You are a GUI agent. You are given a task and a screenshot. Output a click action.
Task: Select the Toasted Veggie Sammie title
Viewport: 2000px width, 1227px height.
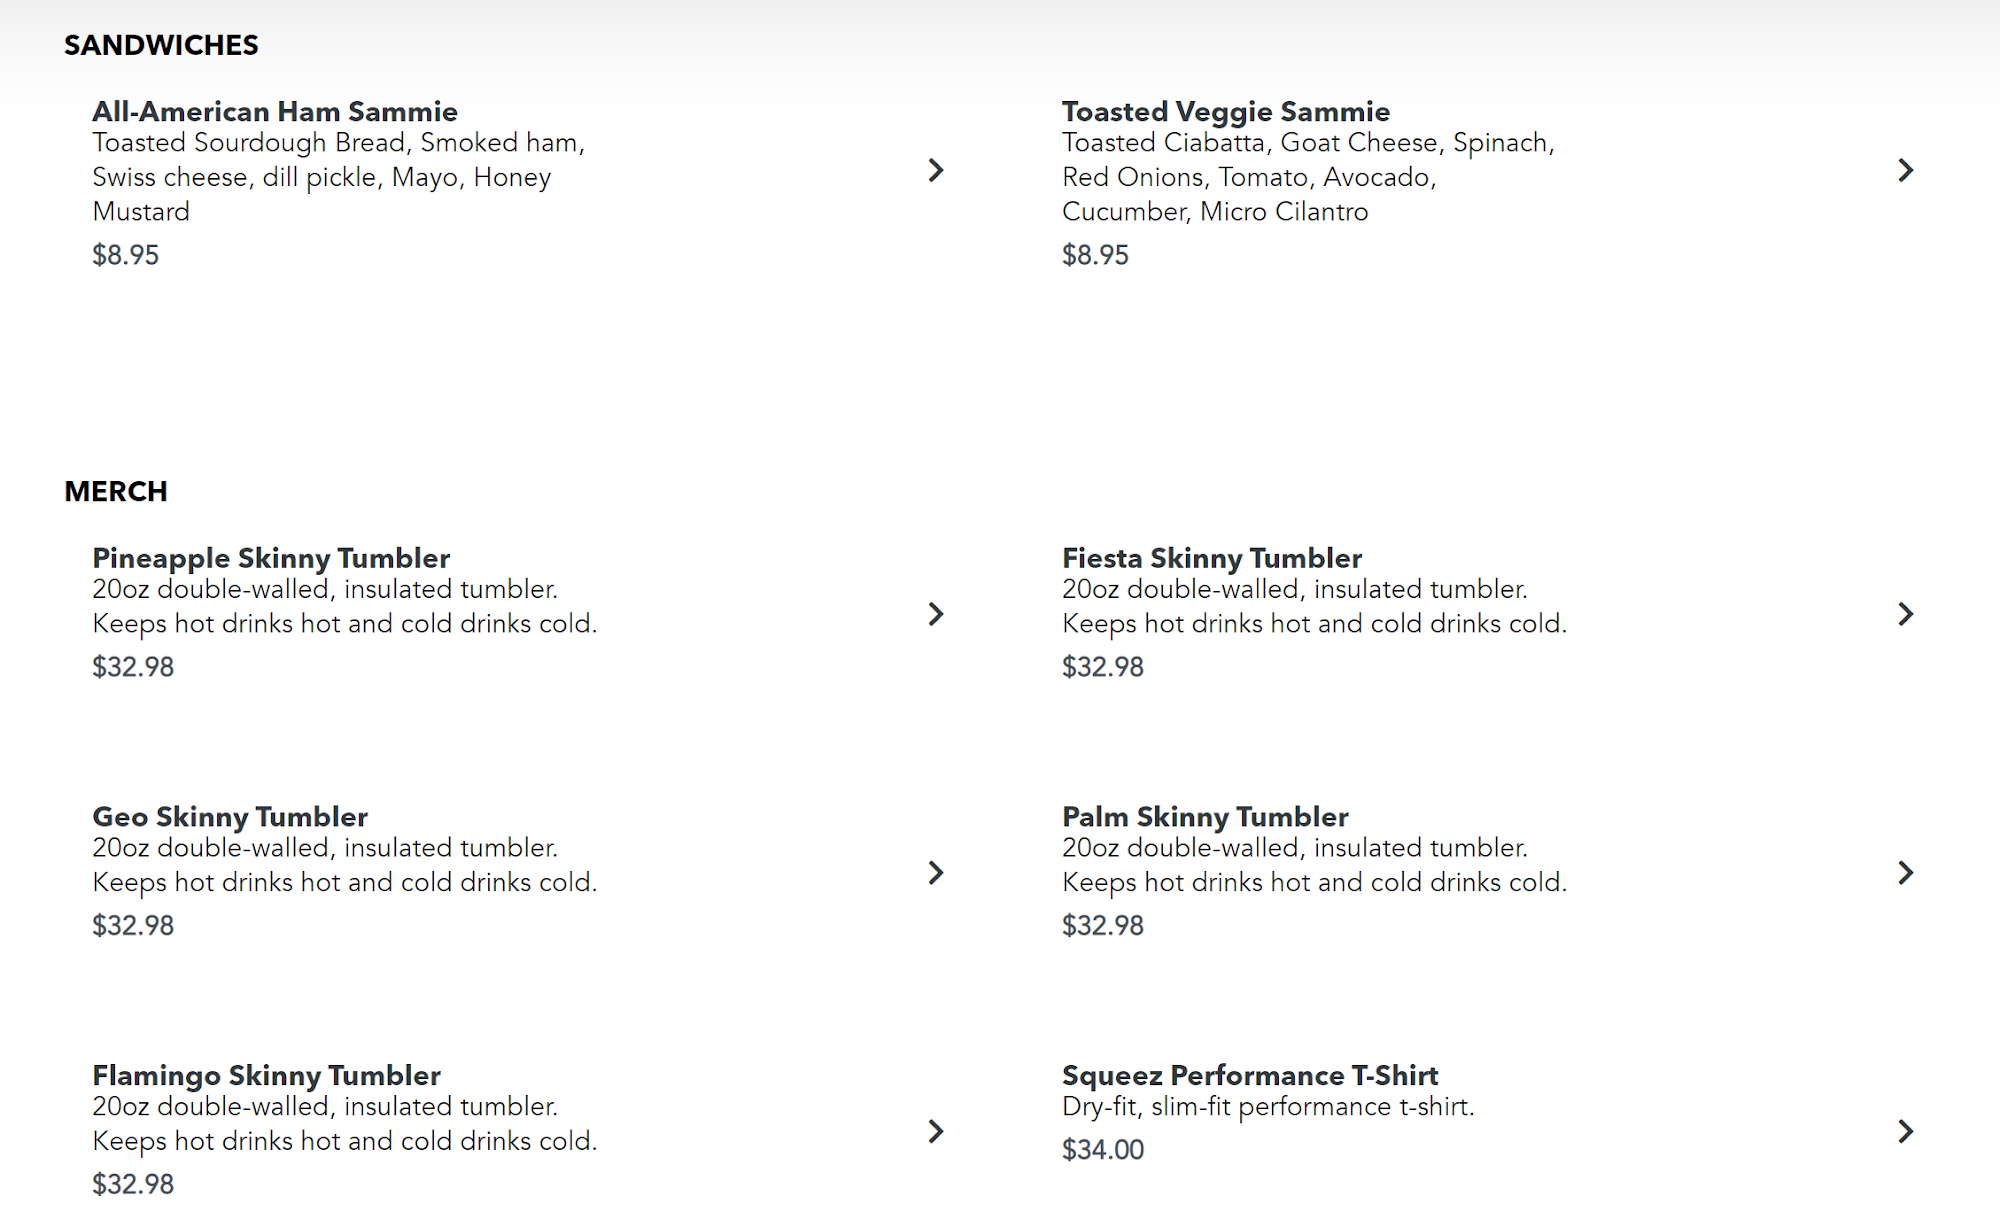coord(1226,111)
